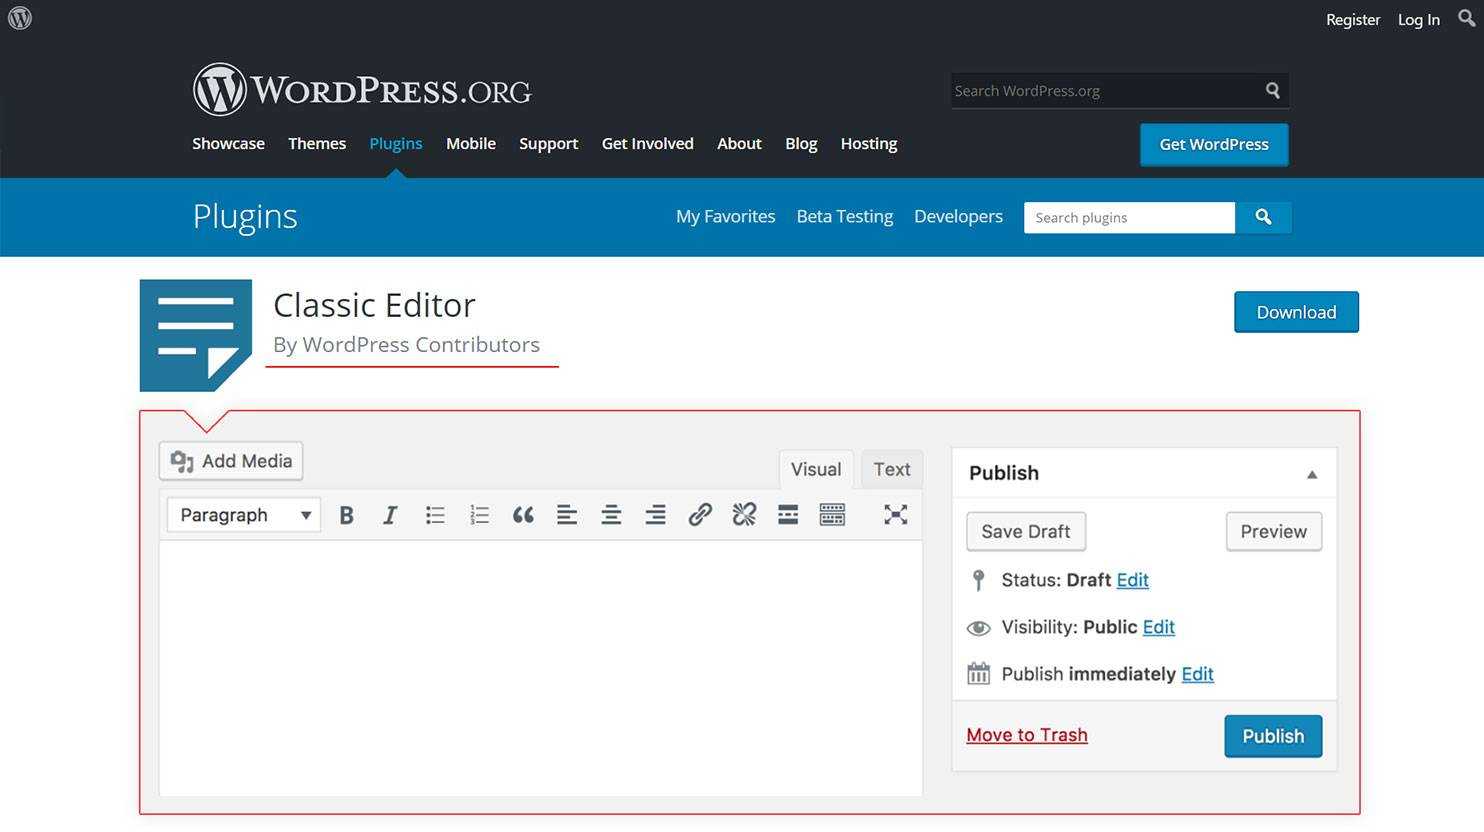1484x832 pixels.
Task: Edit the post Visibility
Action: 1158,627
